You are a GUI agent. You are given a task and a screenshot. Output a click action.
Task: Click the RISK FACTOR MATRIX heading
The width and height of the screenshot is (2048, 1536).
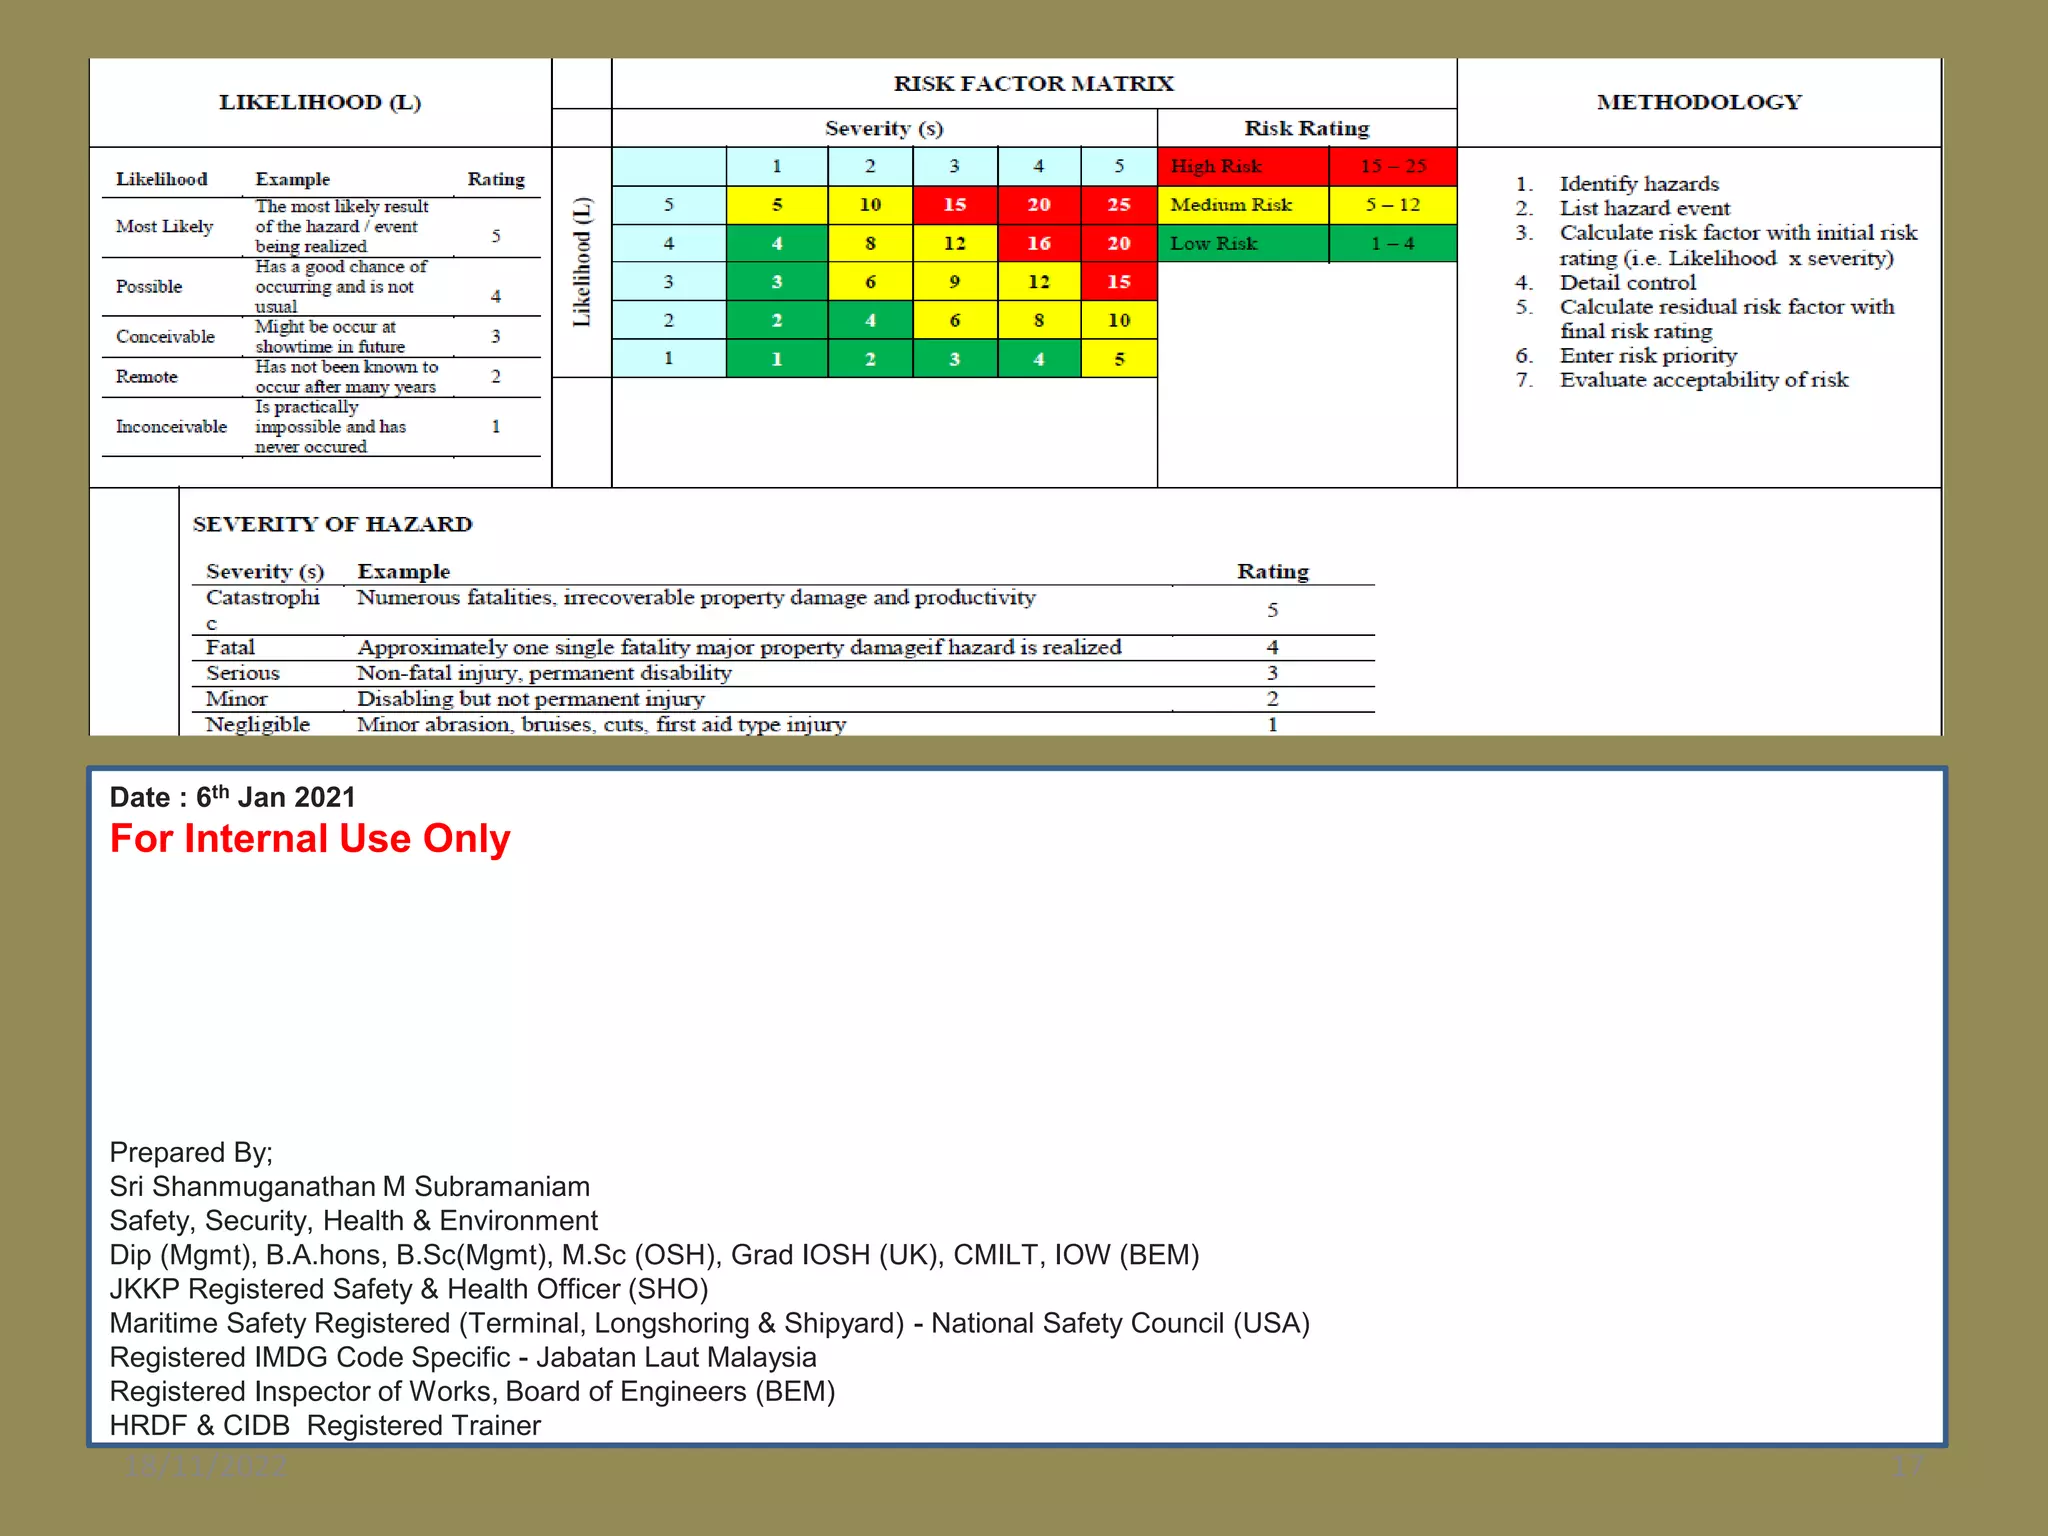pos(1033,84)
